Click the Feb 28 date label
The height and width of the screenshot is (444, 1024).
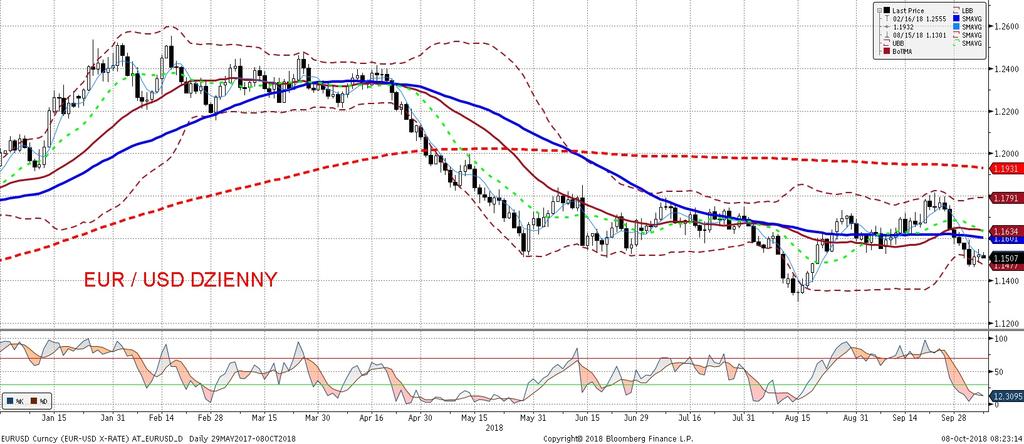click(x=210, y=417)
